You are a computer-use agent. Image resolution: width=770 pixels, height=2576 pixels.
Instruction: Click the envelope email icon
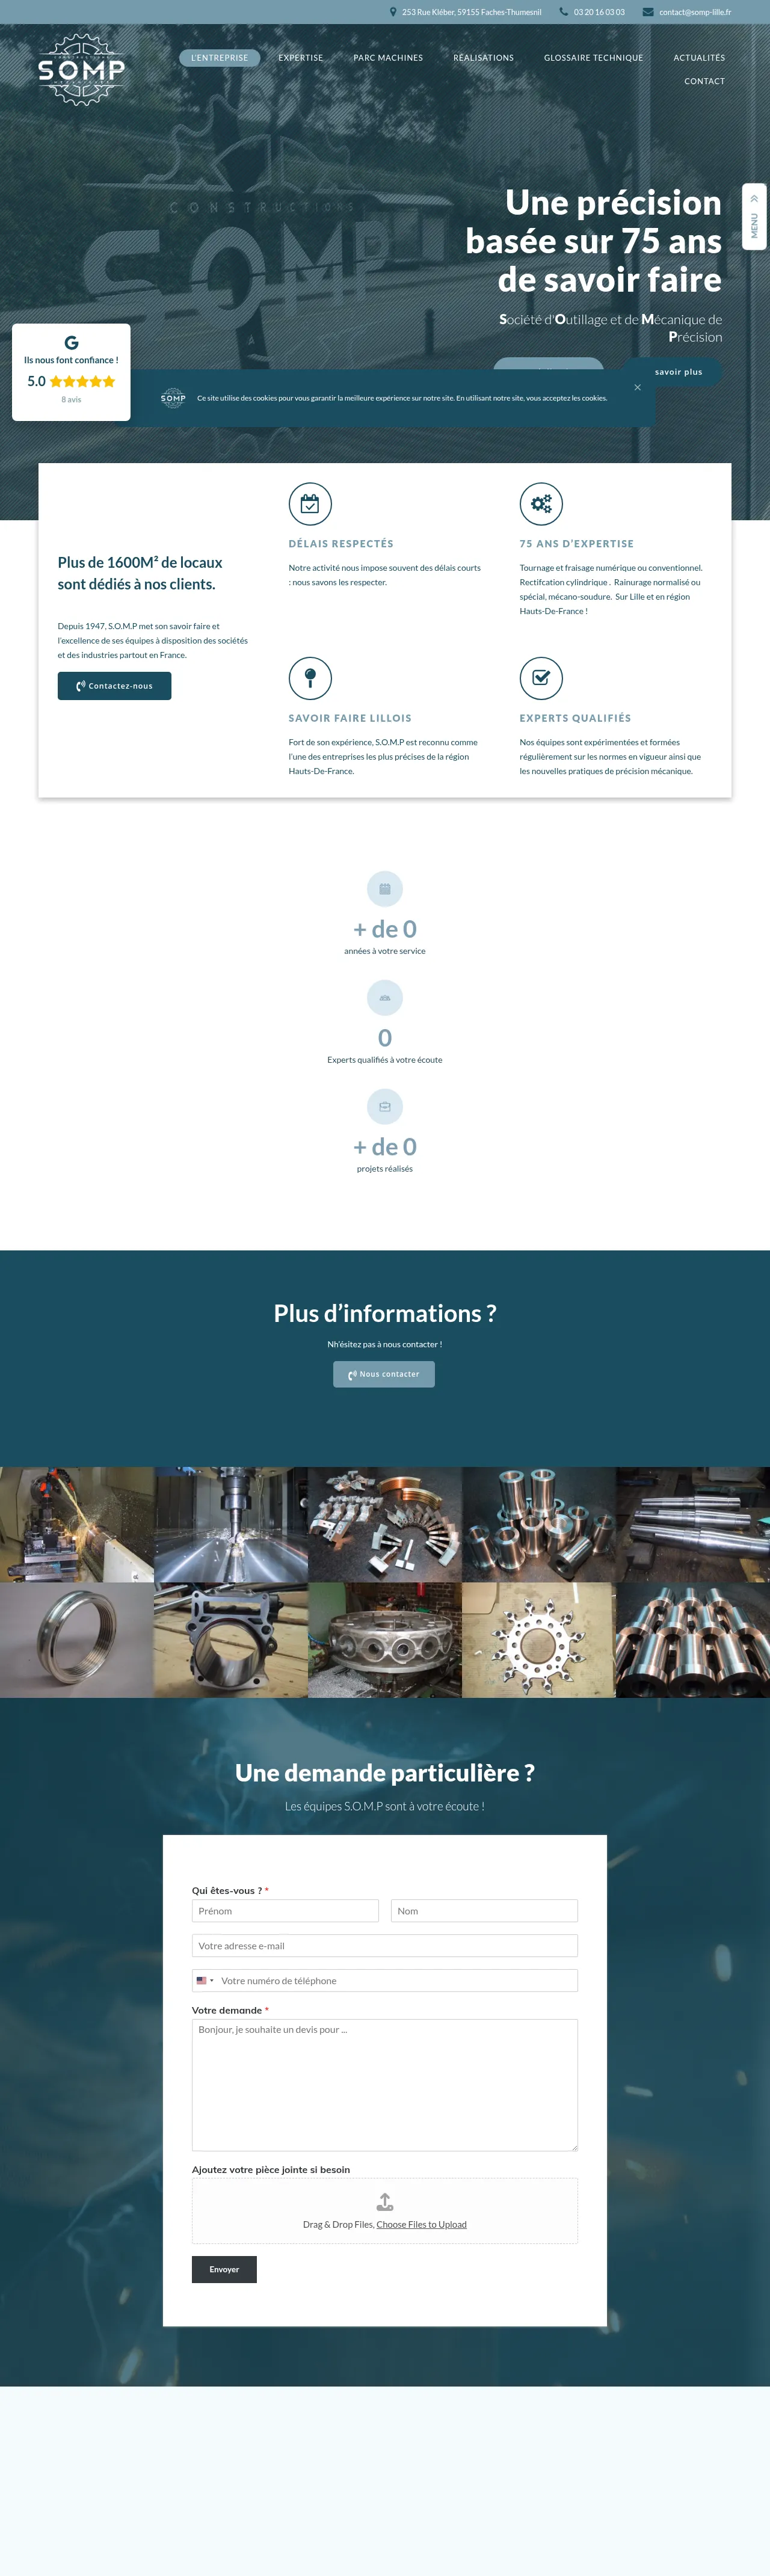click(648, 12)
